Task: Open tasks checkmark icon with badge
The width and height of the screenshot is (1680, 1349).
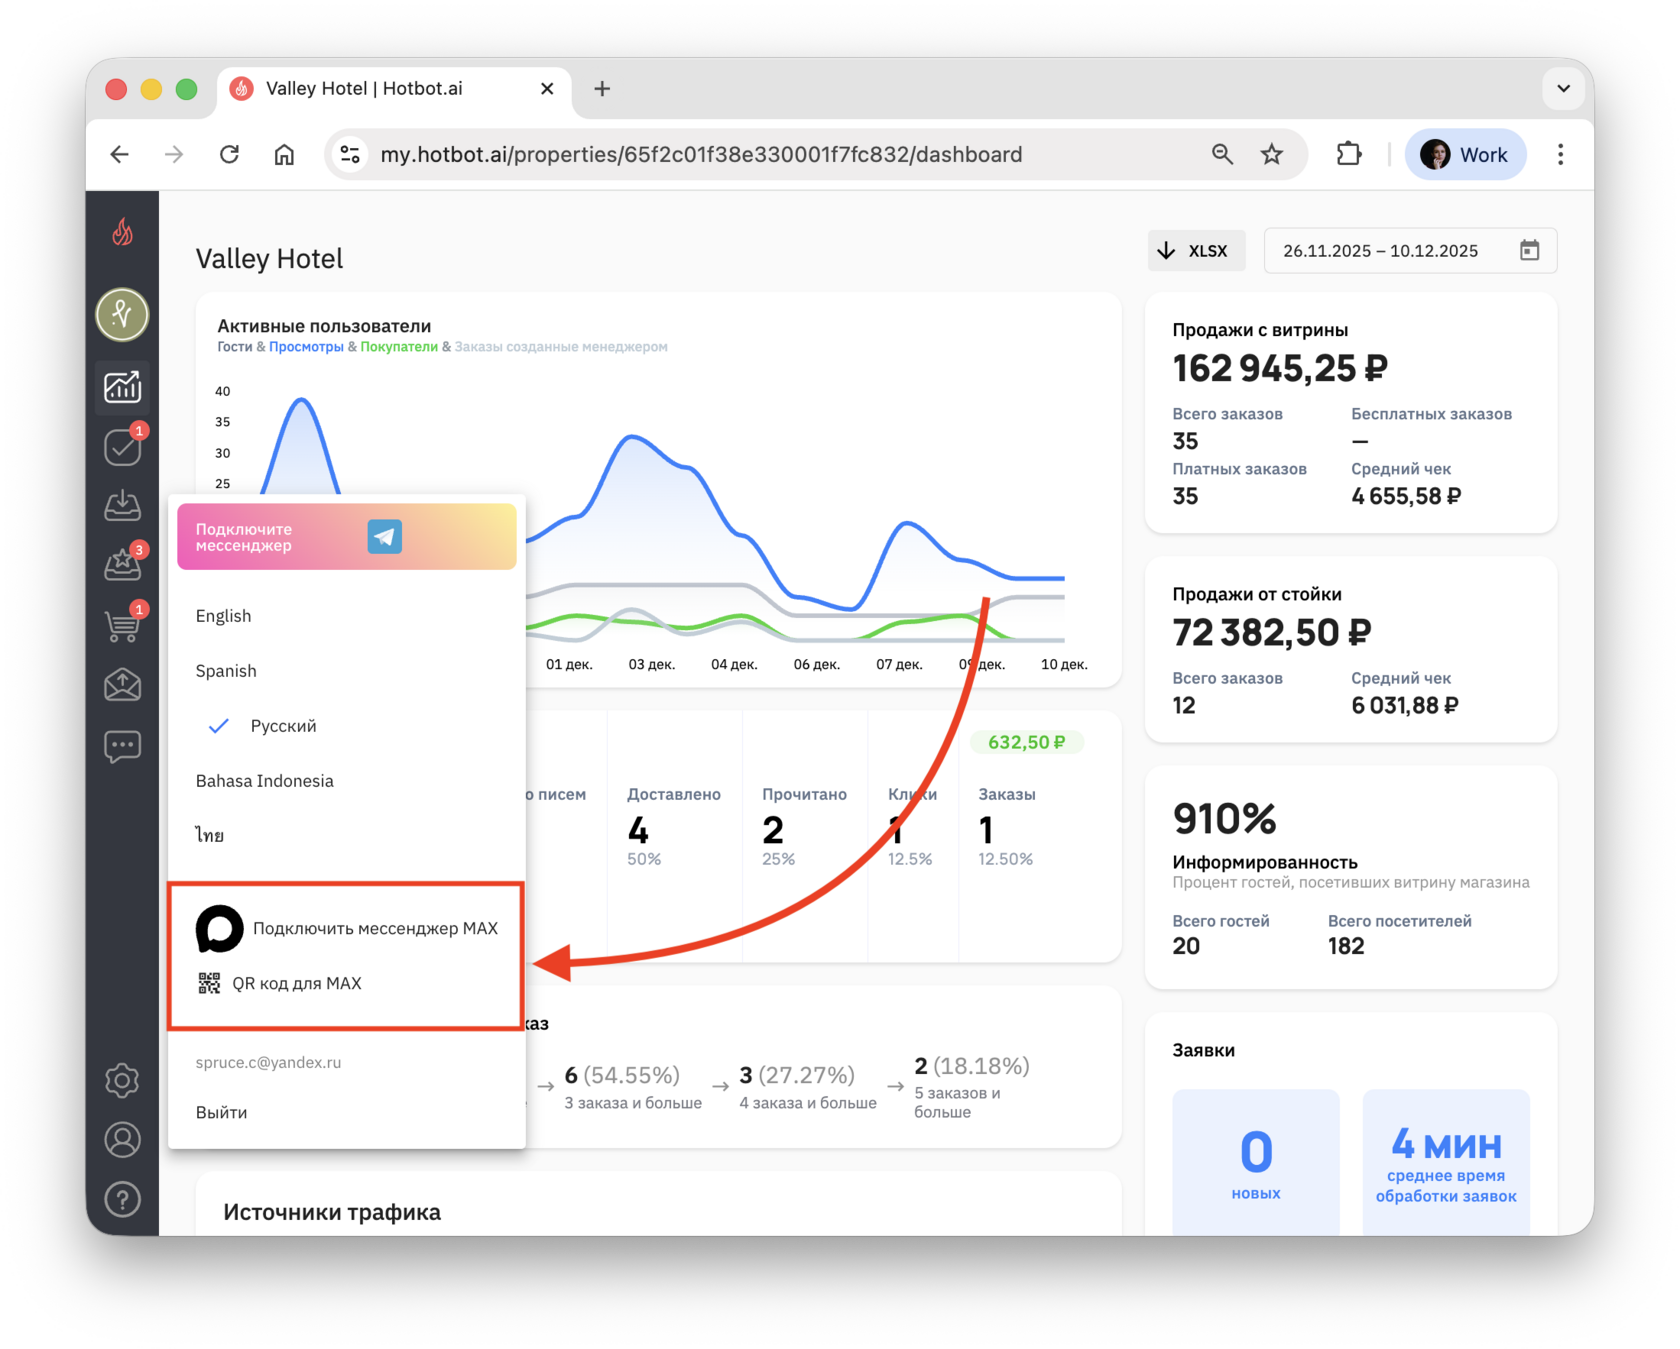Action: coord(123,446)
